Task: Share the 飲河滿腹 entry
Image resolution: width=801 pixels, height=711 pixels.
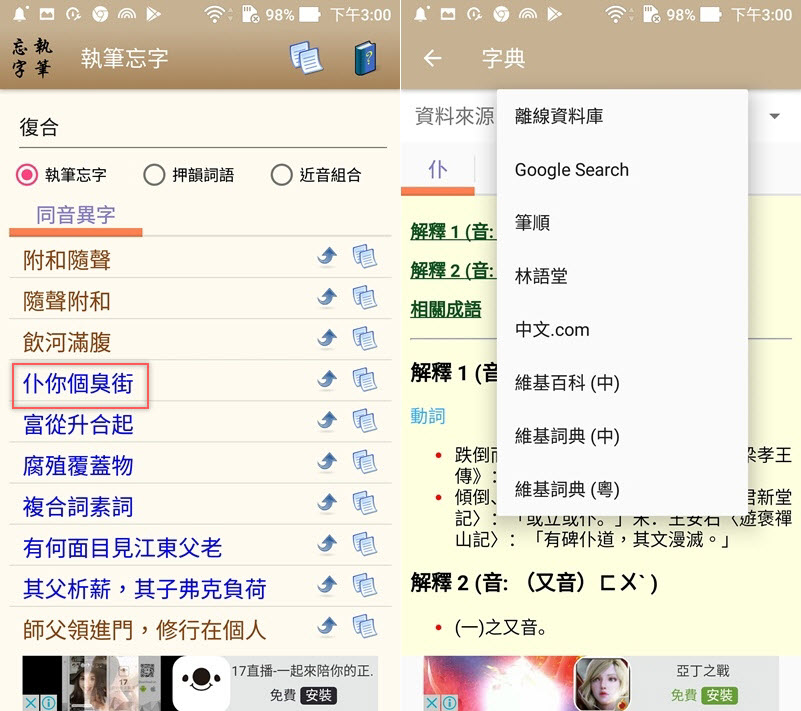Action: point(327,338)
